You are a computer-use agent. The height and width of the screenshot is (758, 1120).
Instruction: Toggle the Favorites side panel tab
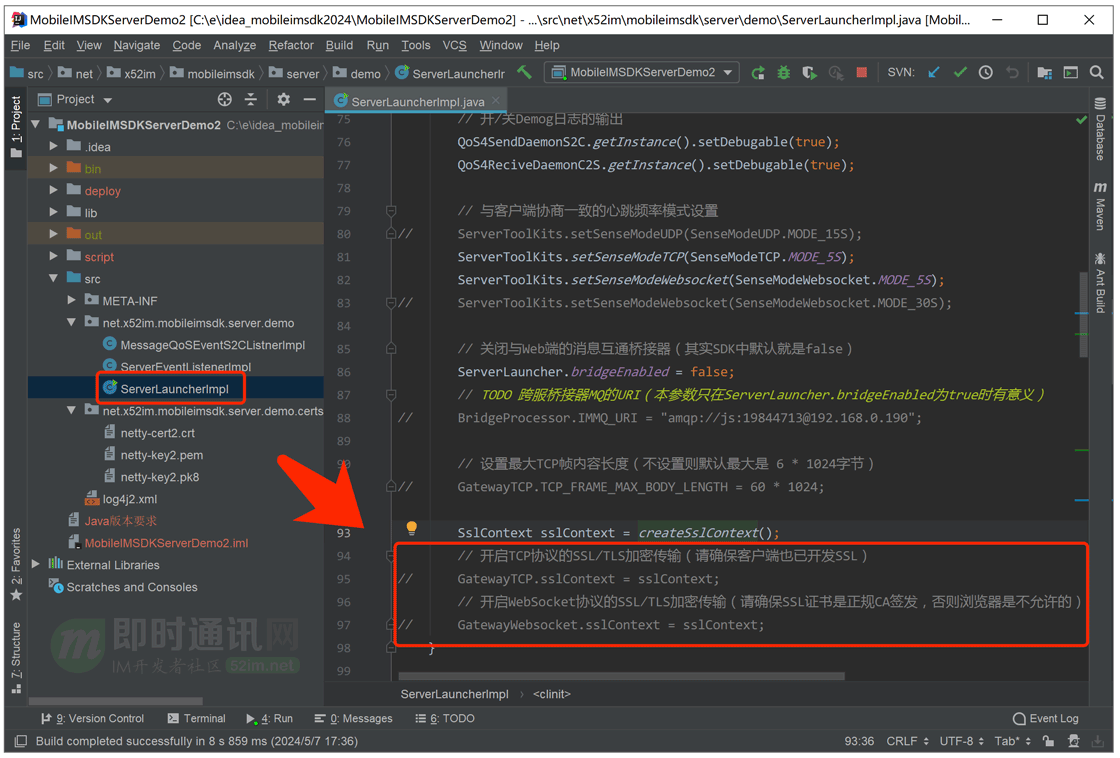(x=16, y=565)
